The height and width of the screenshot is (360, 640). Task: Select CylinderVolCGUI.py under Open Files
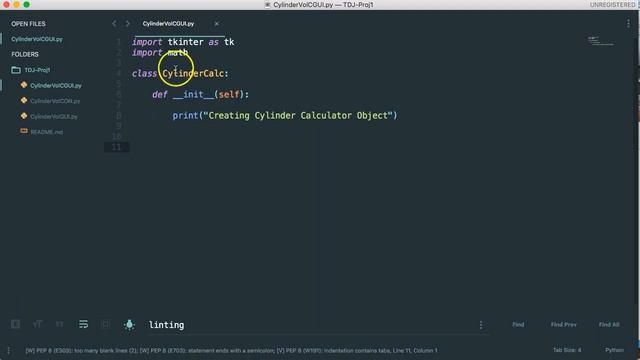click(x=37, y=39)
